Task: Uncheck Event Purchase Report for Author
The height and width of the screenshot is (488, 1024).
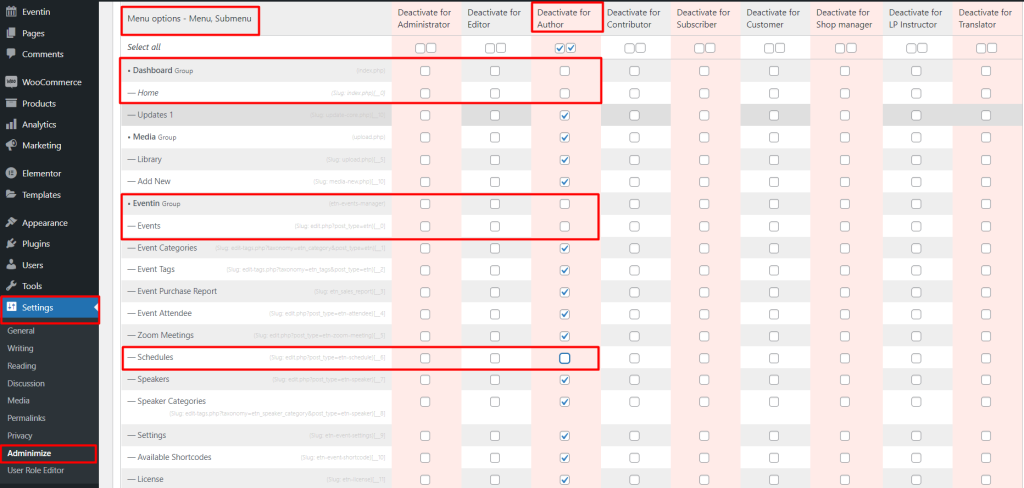Action: pos(565,292)
